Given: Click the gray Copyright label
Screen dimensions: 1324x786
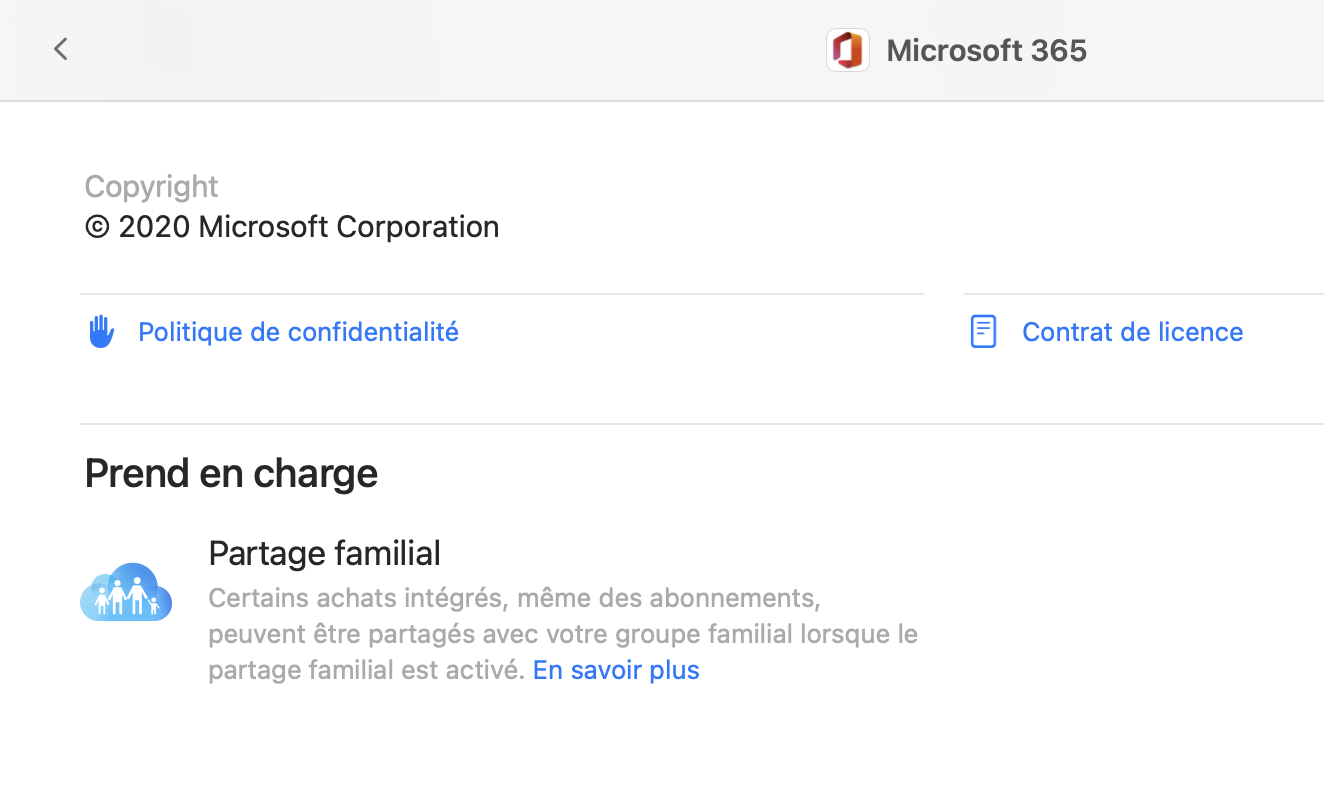Looking at the screenshot, I should click(x=151, y=187).
